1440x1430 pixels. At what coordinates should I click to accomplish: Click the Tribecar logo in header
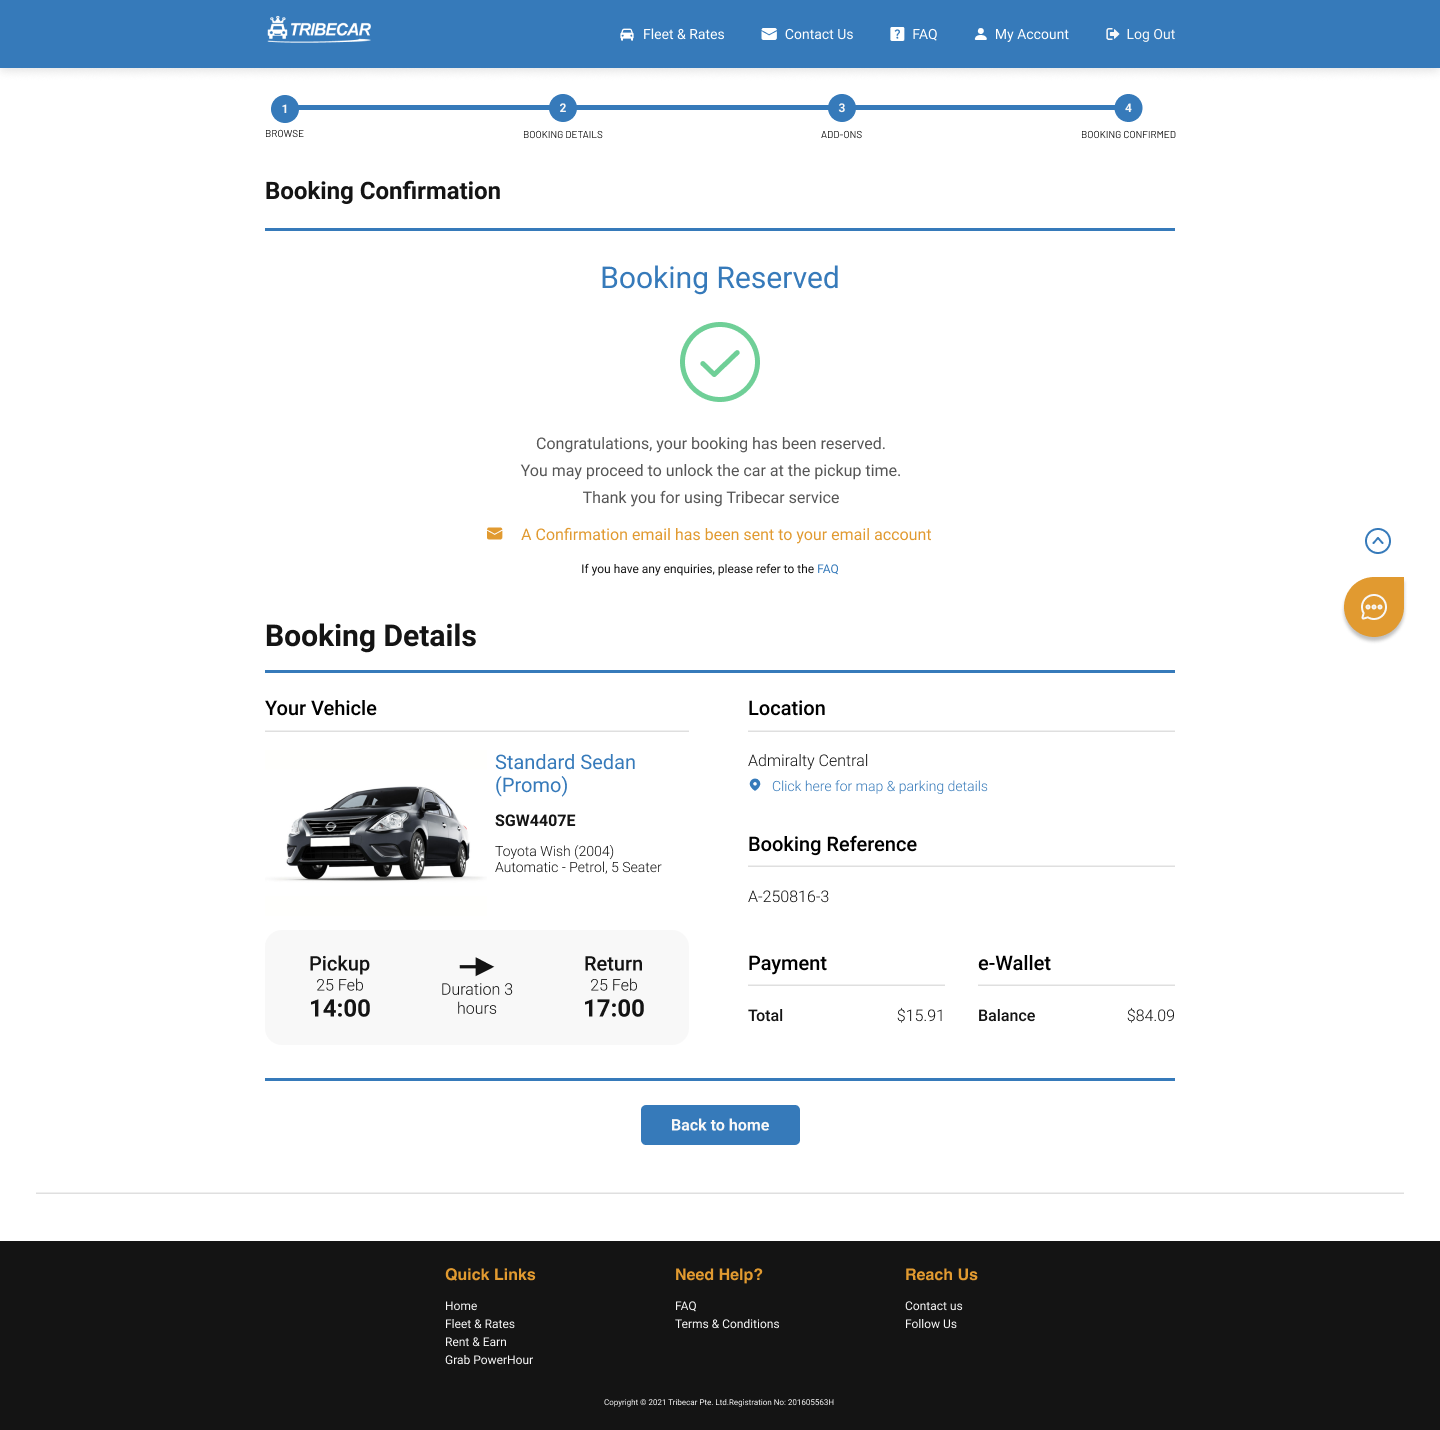tap(319, 30)
